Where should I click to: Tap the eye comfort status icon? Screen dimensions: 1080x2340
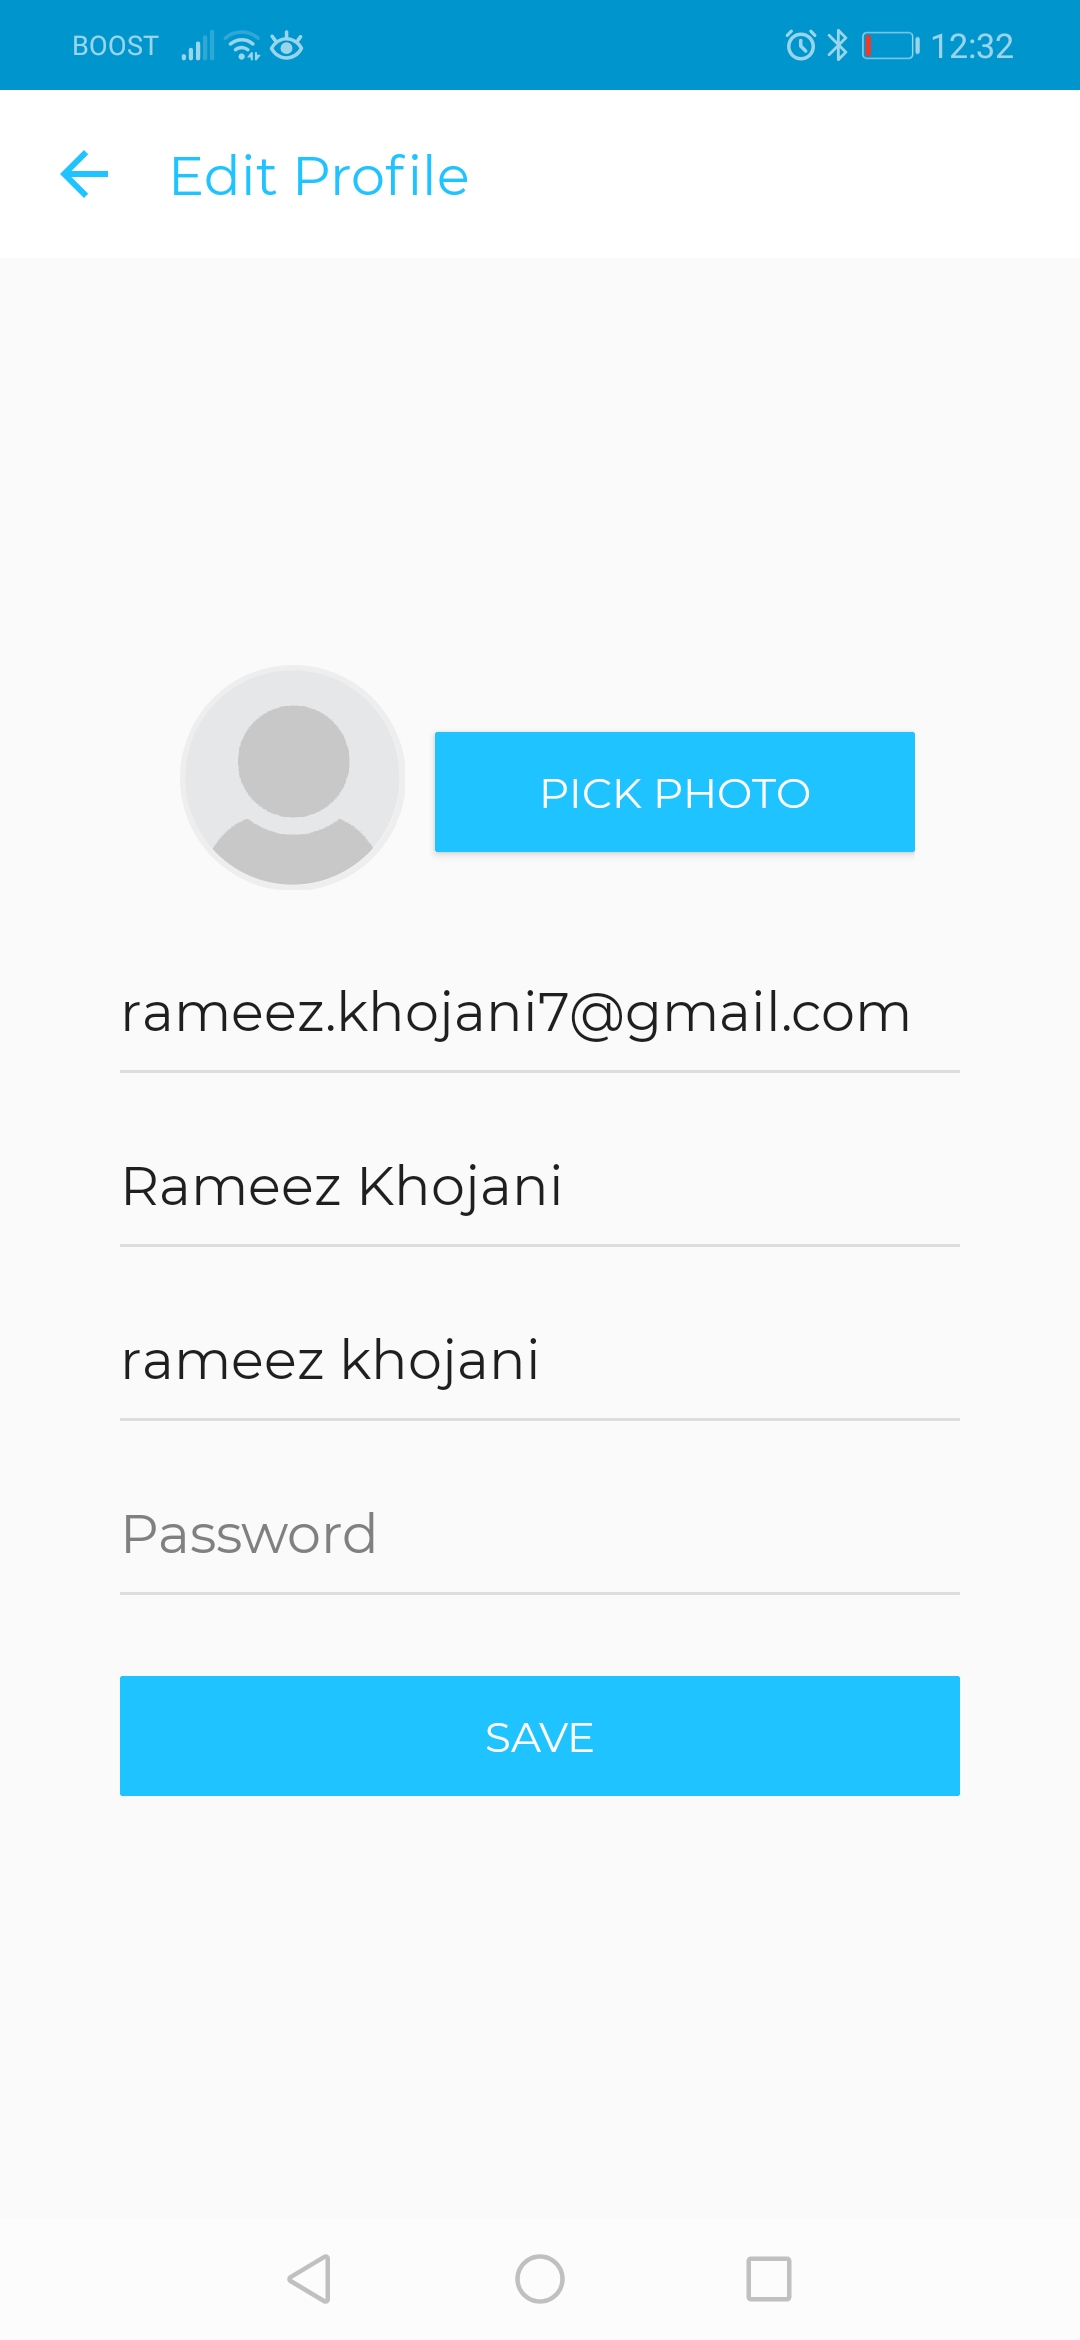(x=287, y=46)
